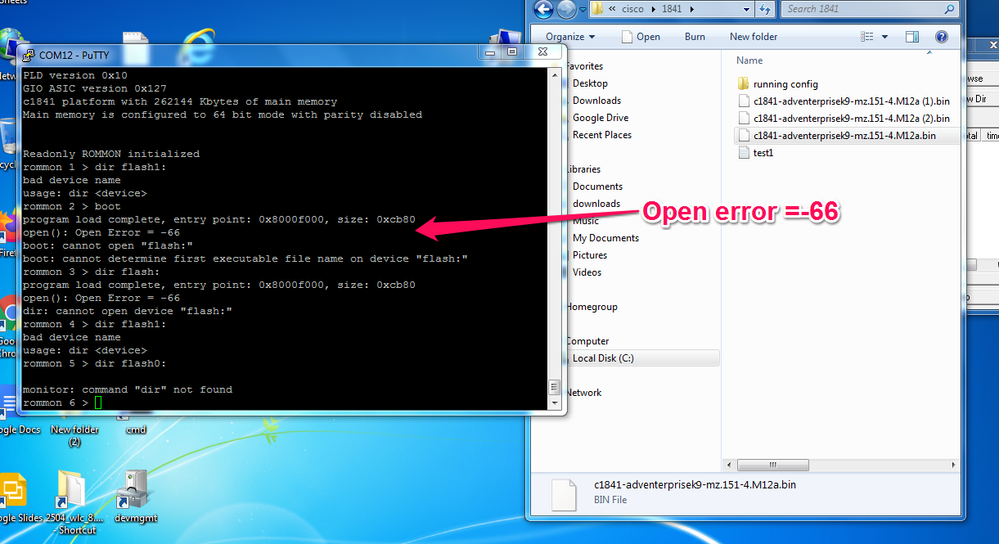Select Network in navigation pane
The width and height of the screenshot is (999, 544).
click(583, 393)
